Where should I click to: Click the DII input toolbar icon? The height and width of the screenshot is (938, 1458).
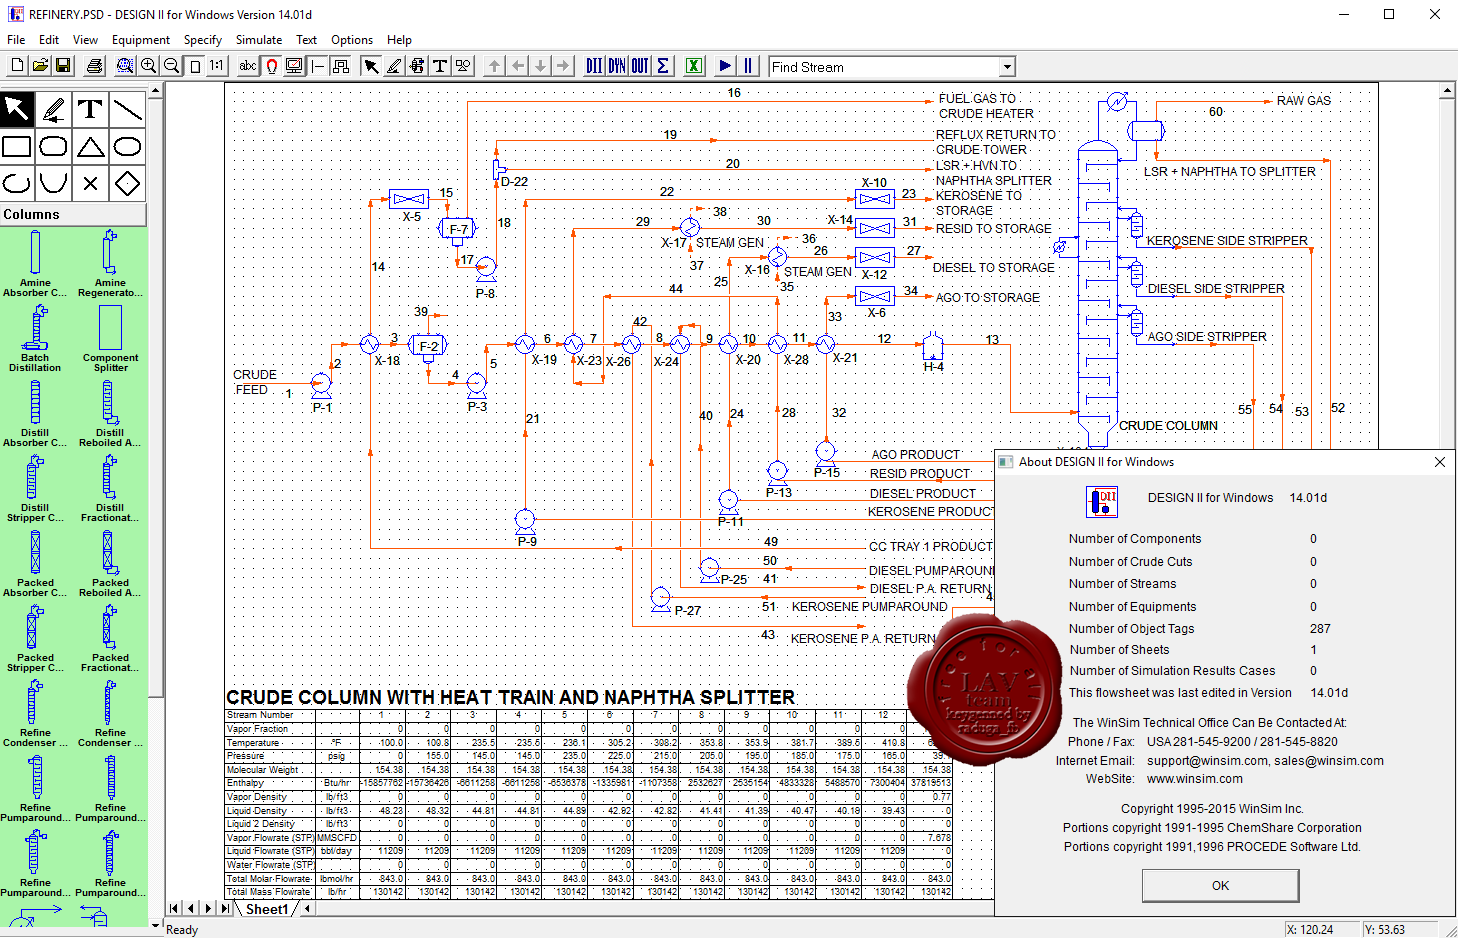click(x=594, y=66)
